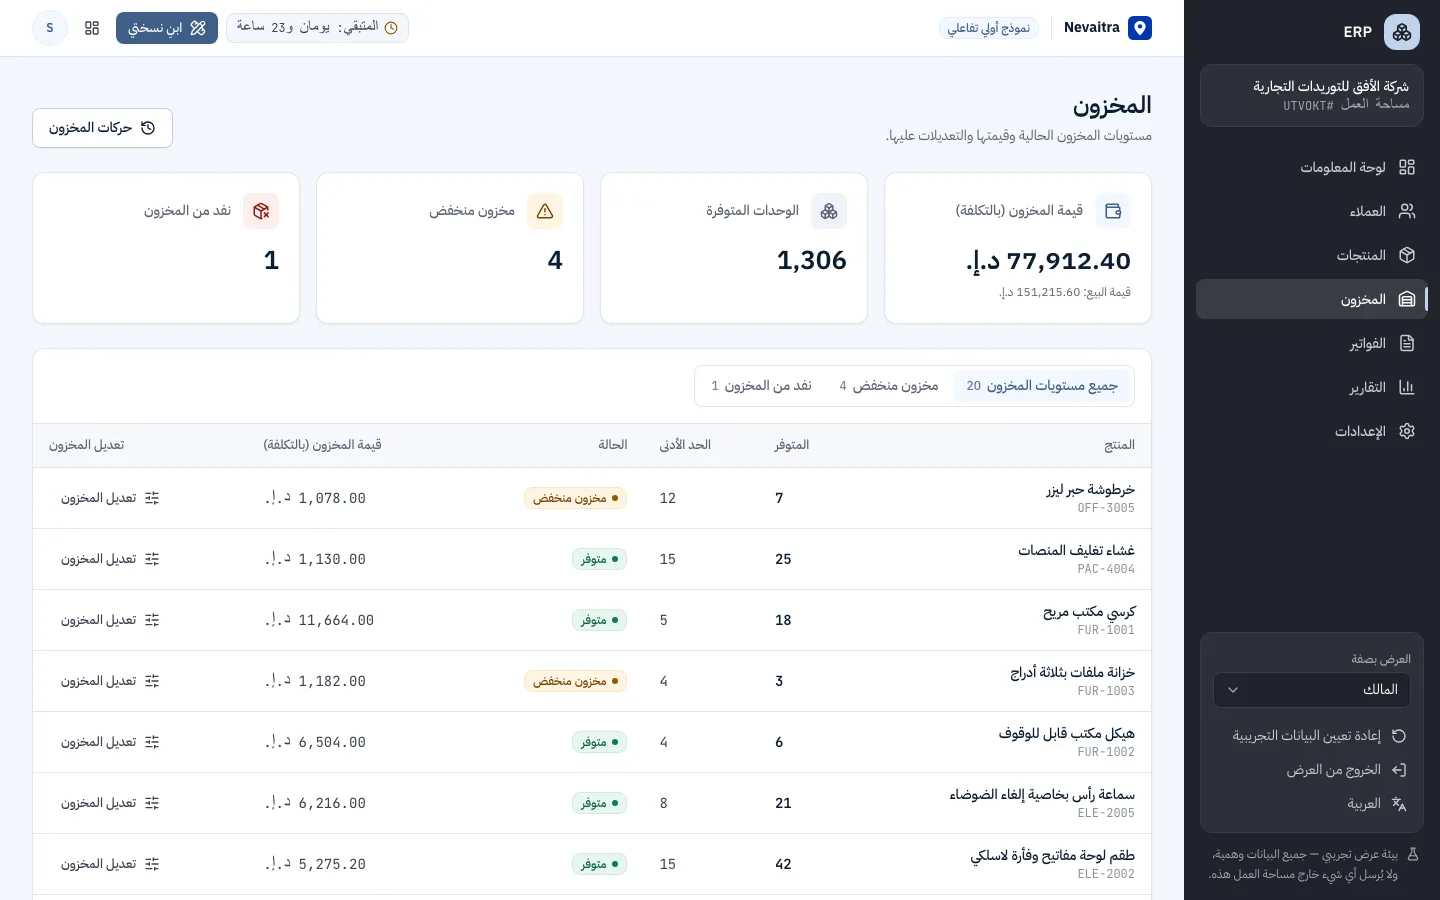Image resolution: width=1440 pixels, height=900 pixels.
Task: Click the 'نموذج أولي تفاعلي' prototype badge
Action: point(989,28)
